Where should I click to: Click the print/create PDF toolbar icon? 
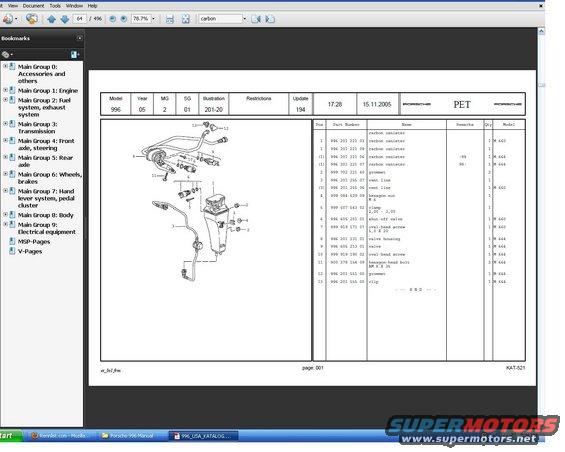7,18
